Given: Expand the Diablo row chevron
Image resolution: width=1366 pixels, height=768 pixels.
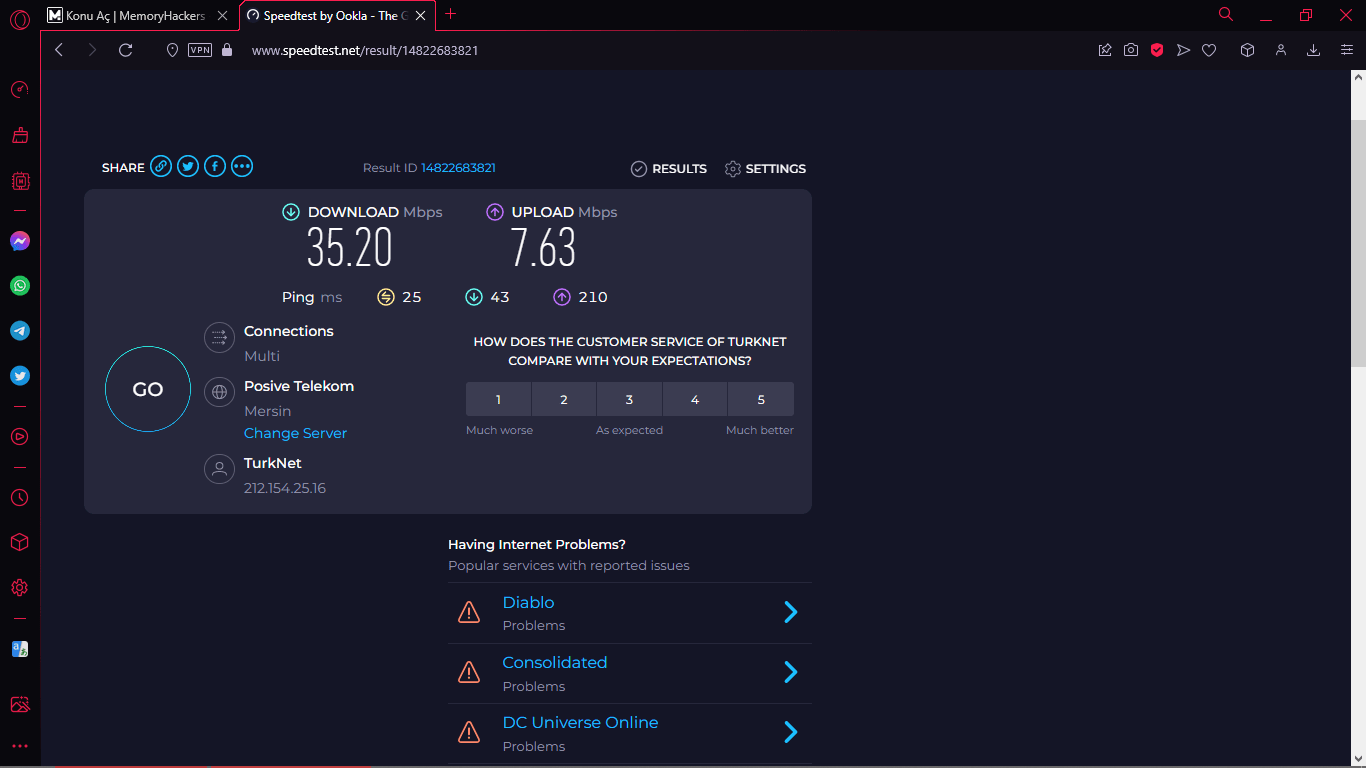Looking at the screenshot, I should [790, 612].
